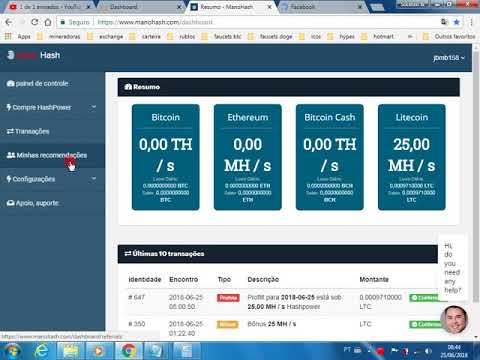Open the rublos bookmark folder
This screenshot has height=360, width=480.
click(181, 36)
